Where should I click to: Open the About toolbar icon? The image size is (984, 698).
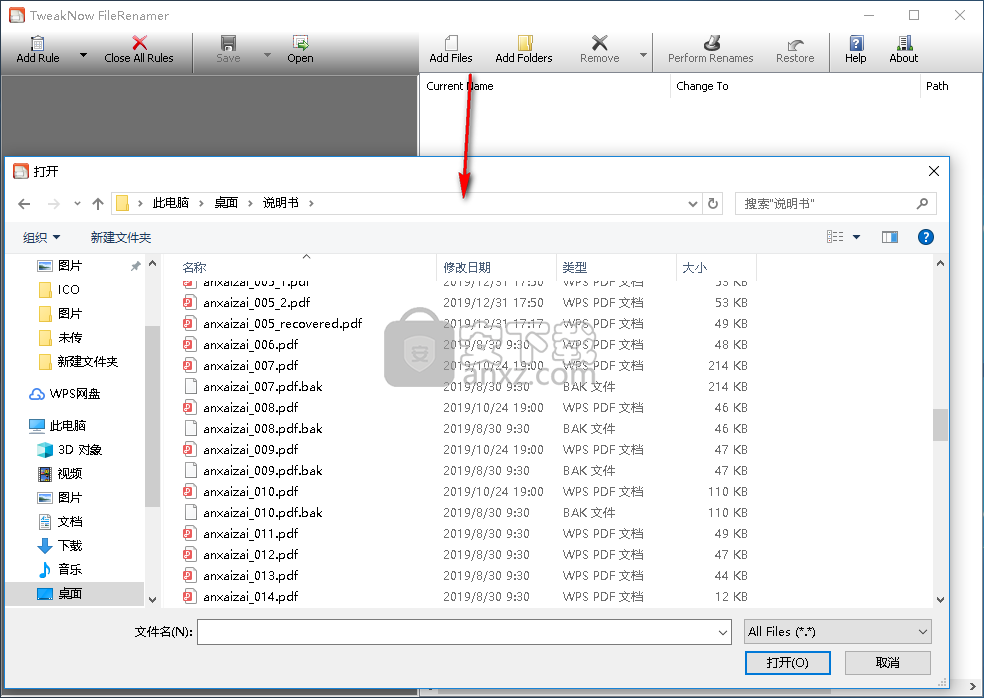click(x=903, y=50)
